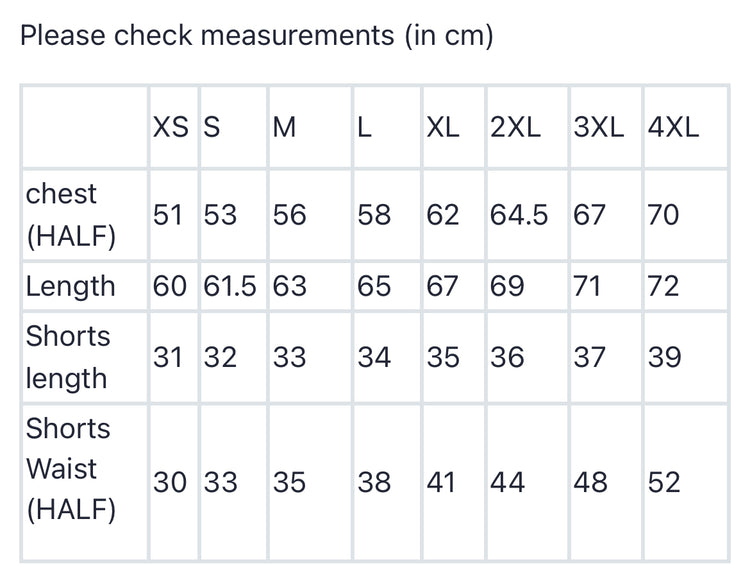
Task: Click the 4XL size column header
Action: pos(673,127)
